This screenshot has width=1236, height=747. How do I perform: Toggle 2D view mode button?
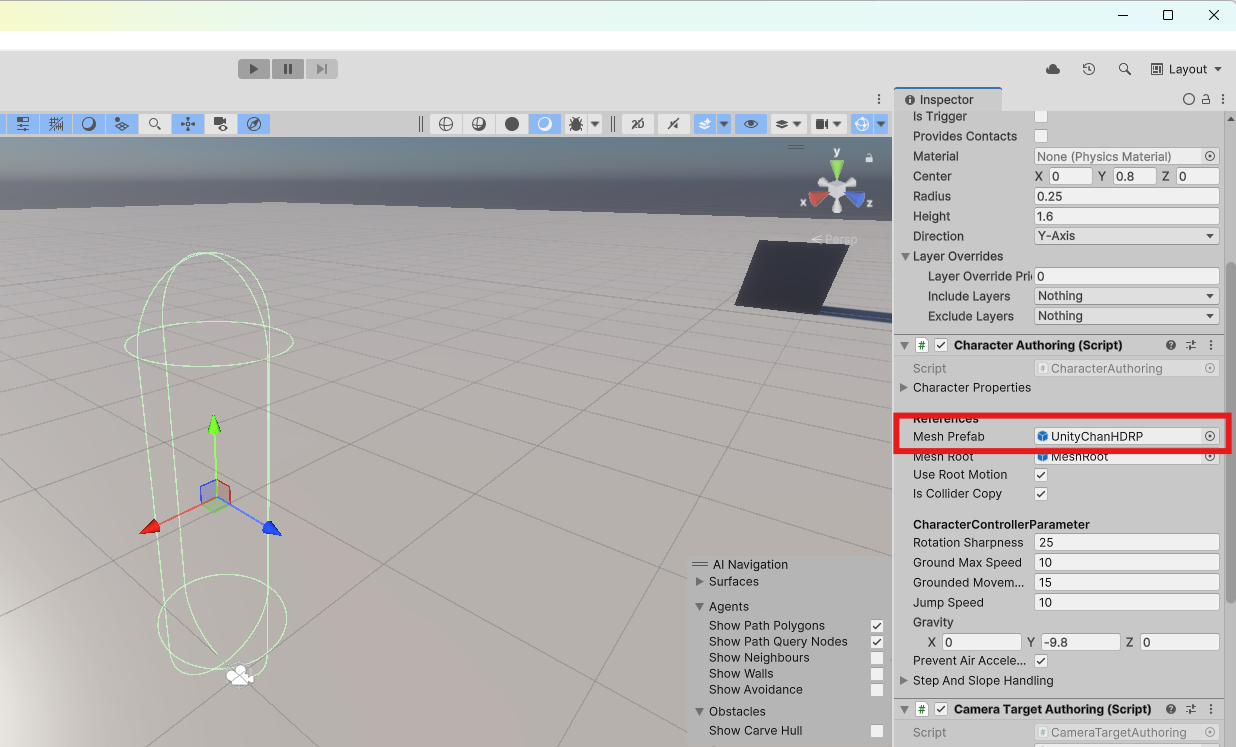tap(638, 124)
